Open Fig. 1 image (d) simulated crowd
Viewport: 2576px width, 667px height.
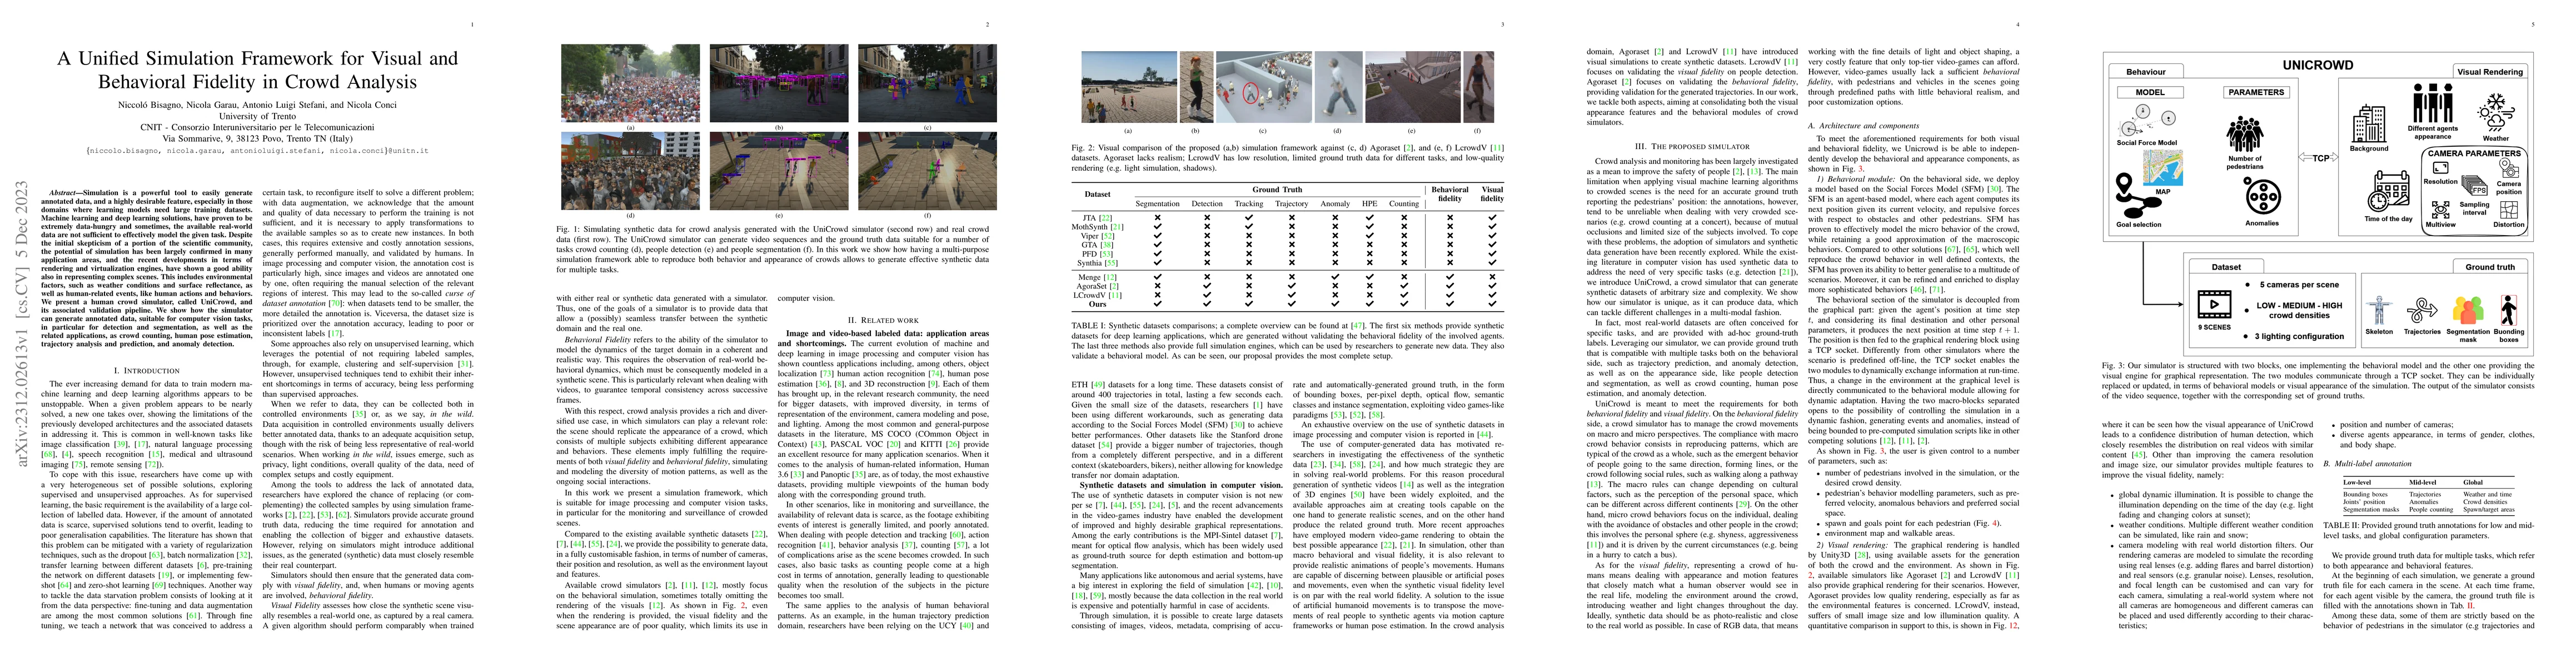click(x=630, y=171)
